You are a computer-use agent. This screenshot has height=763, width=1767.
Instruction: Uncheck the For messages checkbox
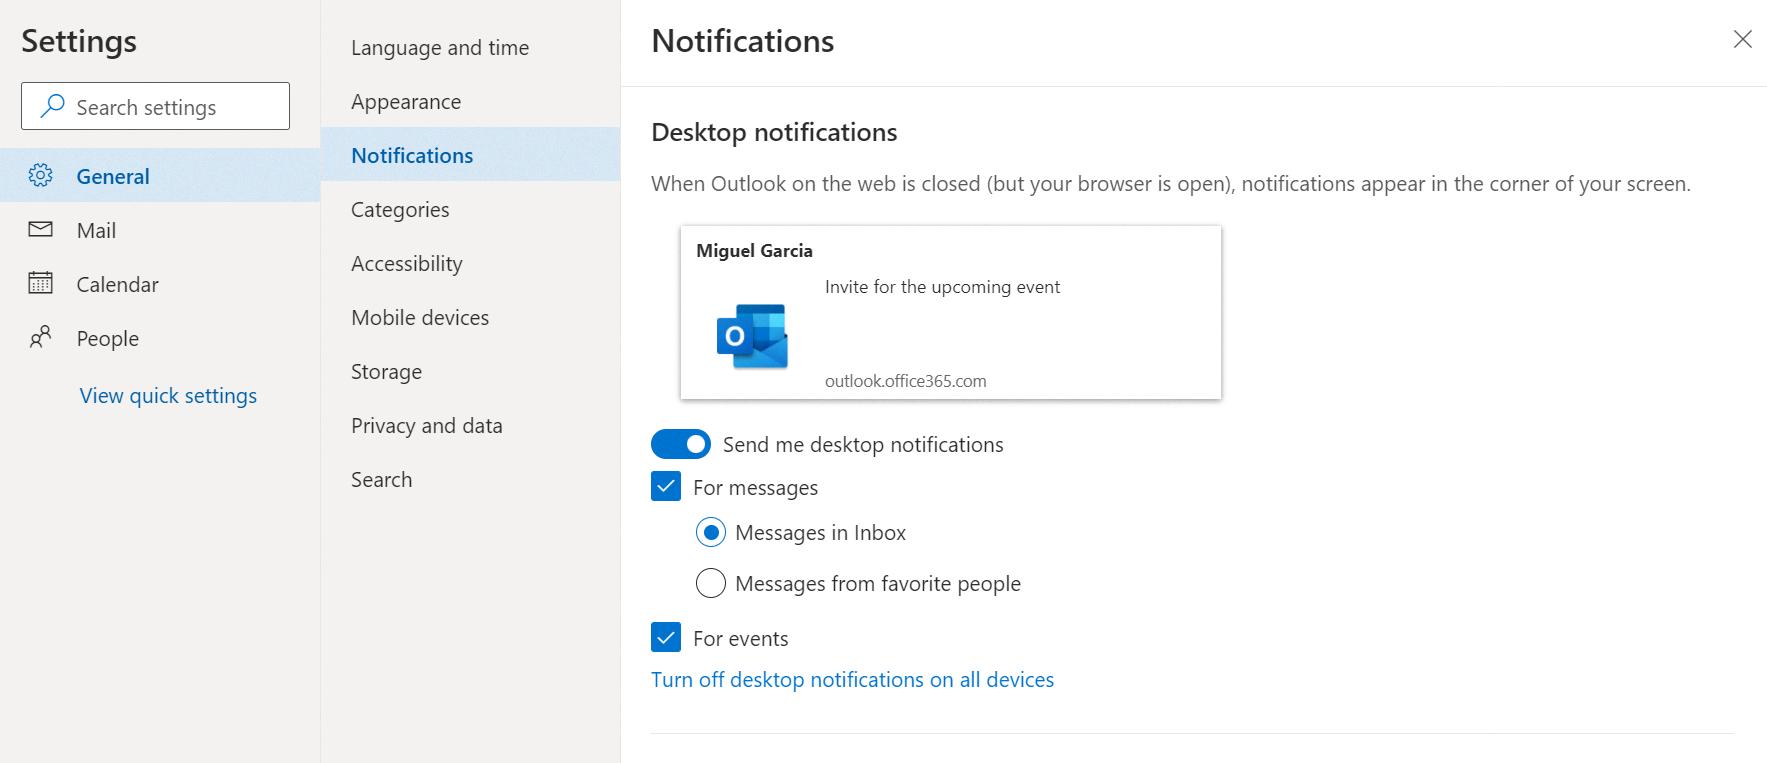pyautogui.click(x=666, y=487)
